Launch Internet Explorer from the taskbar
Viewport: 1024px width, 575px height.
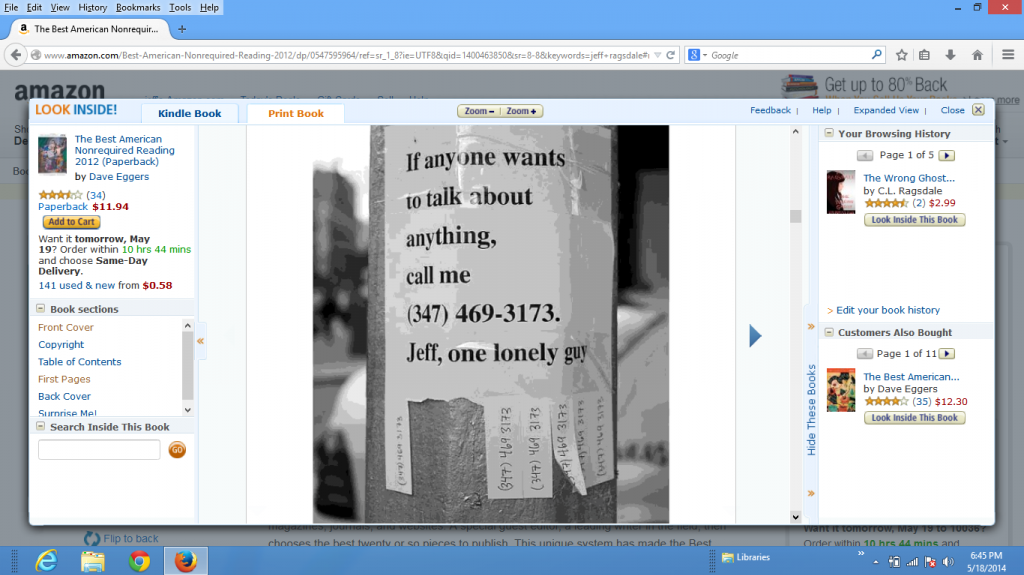tap(46, 559)
